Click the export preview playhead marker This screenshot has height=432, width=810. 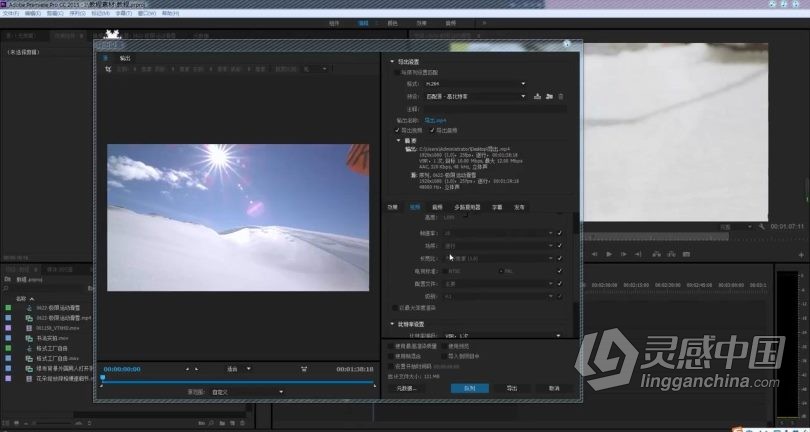tap(102, 378)
